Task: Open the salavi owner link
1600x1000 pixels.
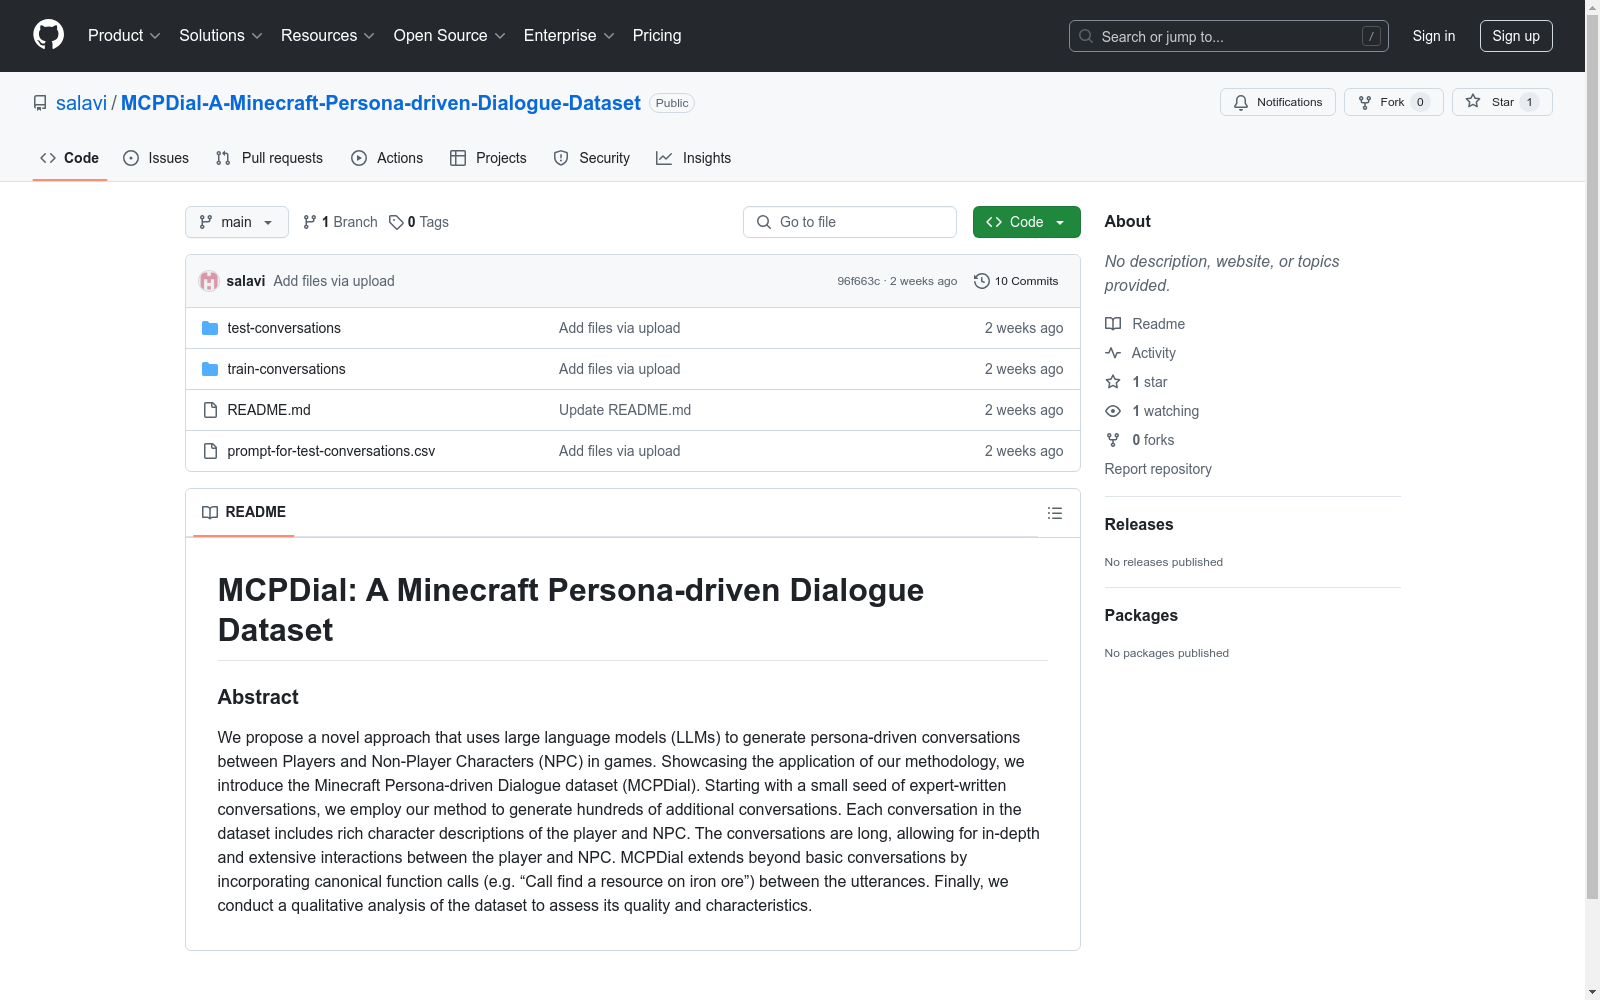Action: coord(81,103)
